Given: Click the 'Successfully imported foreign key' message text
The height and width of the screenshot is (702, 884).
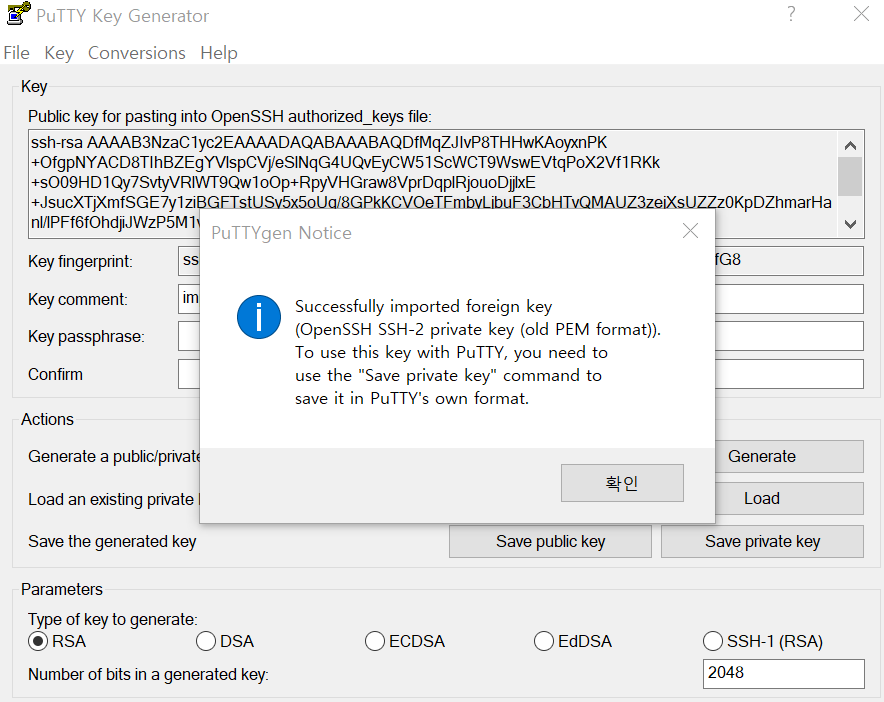Looking at the screenshot, I should coord(423,306).
